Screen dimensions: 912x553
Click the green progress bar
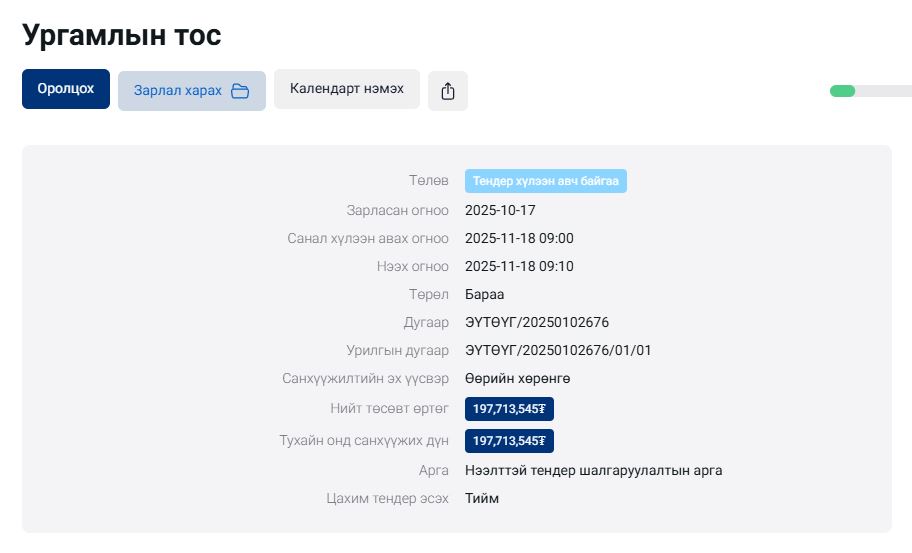(x=842, y=91)
